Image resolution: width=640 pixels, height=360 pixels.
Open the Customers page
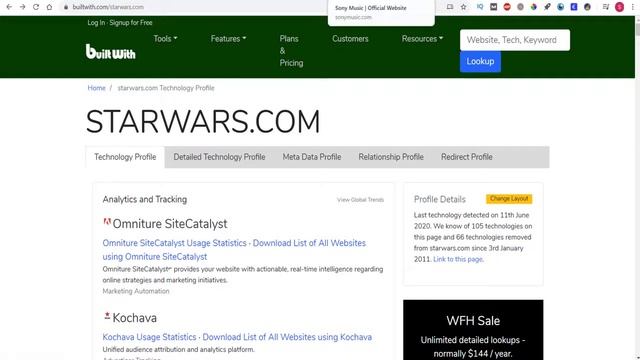(x=350, y=39)
